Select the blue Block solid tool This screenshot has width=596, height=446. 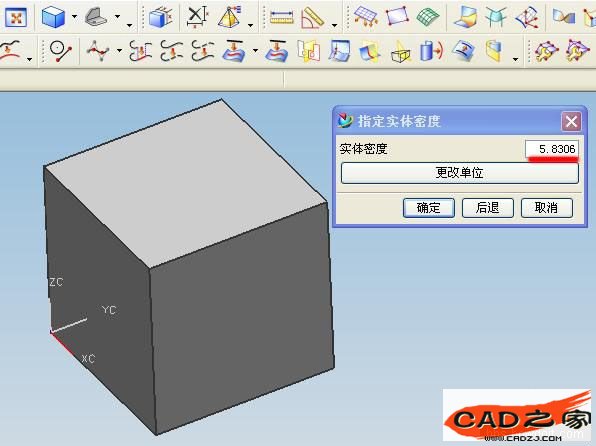point(53,17)
